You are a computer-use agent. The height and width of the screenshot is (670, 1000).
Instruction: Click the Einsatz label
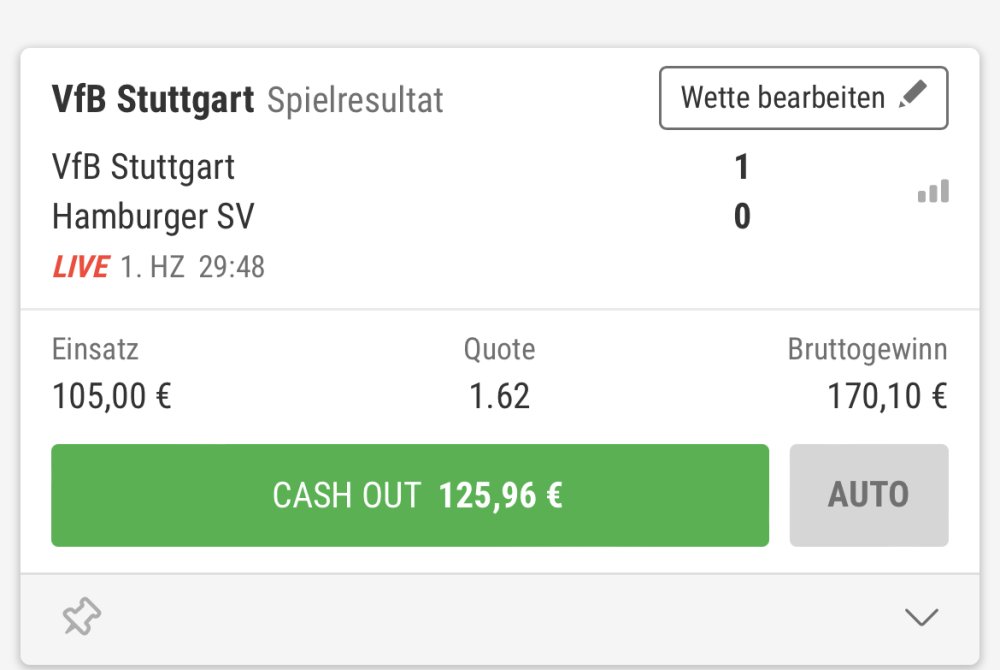(x=95, y=349)
